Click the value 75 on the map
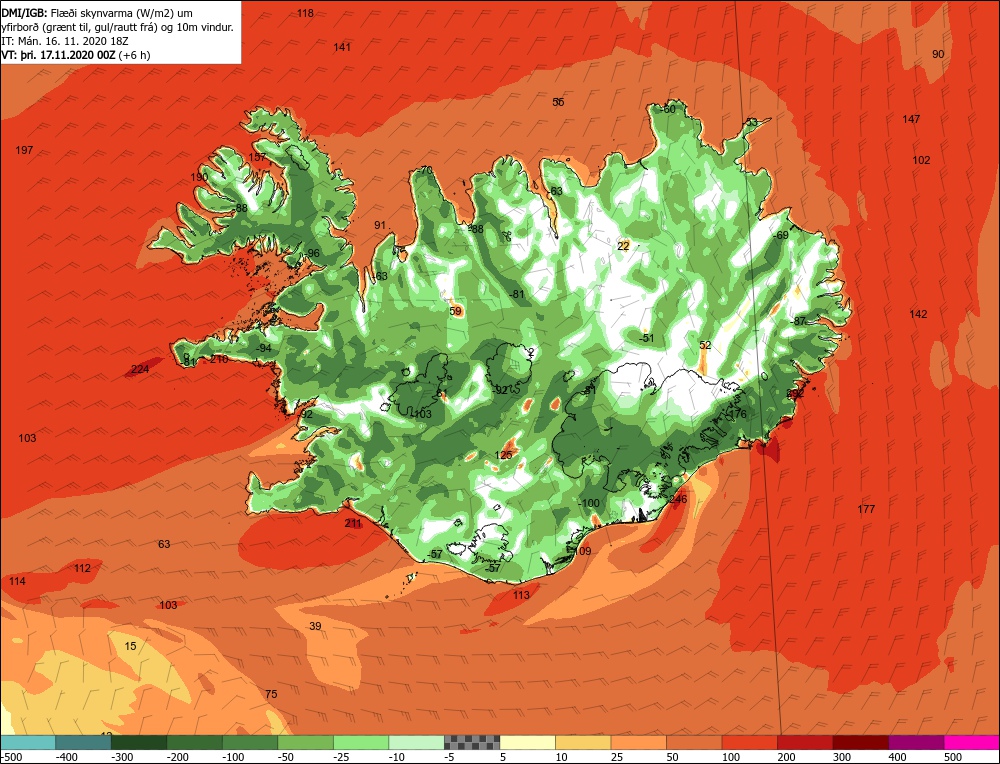Image resolution: width=1000 pixels, height=764 pixels. click(271, 694)
